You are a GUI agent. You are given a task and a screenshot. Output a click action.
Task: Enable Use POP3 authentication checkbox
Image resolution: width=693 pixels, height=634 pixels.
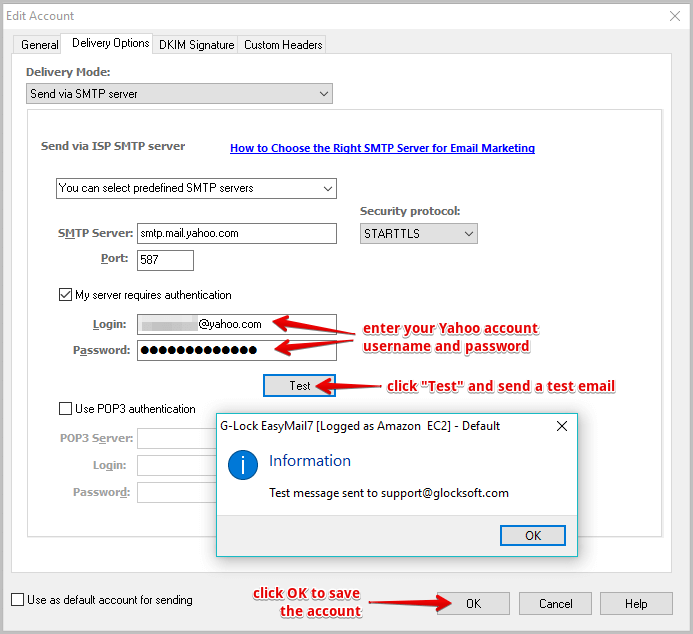click(x=65, y=408)
